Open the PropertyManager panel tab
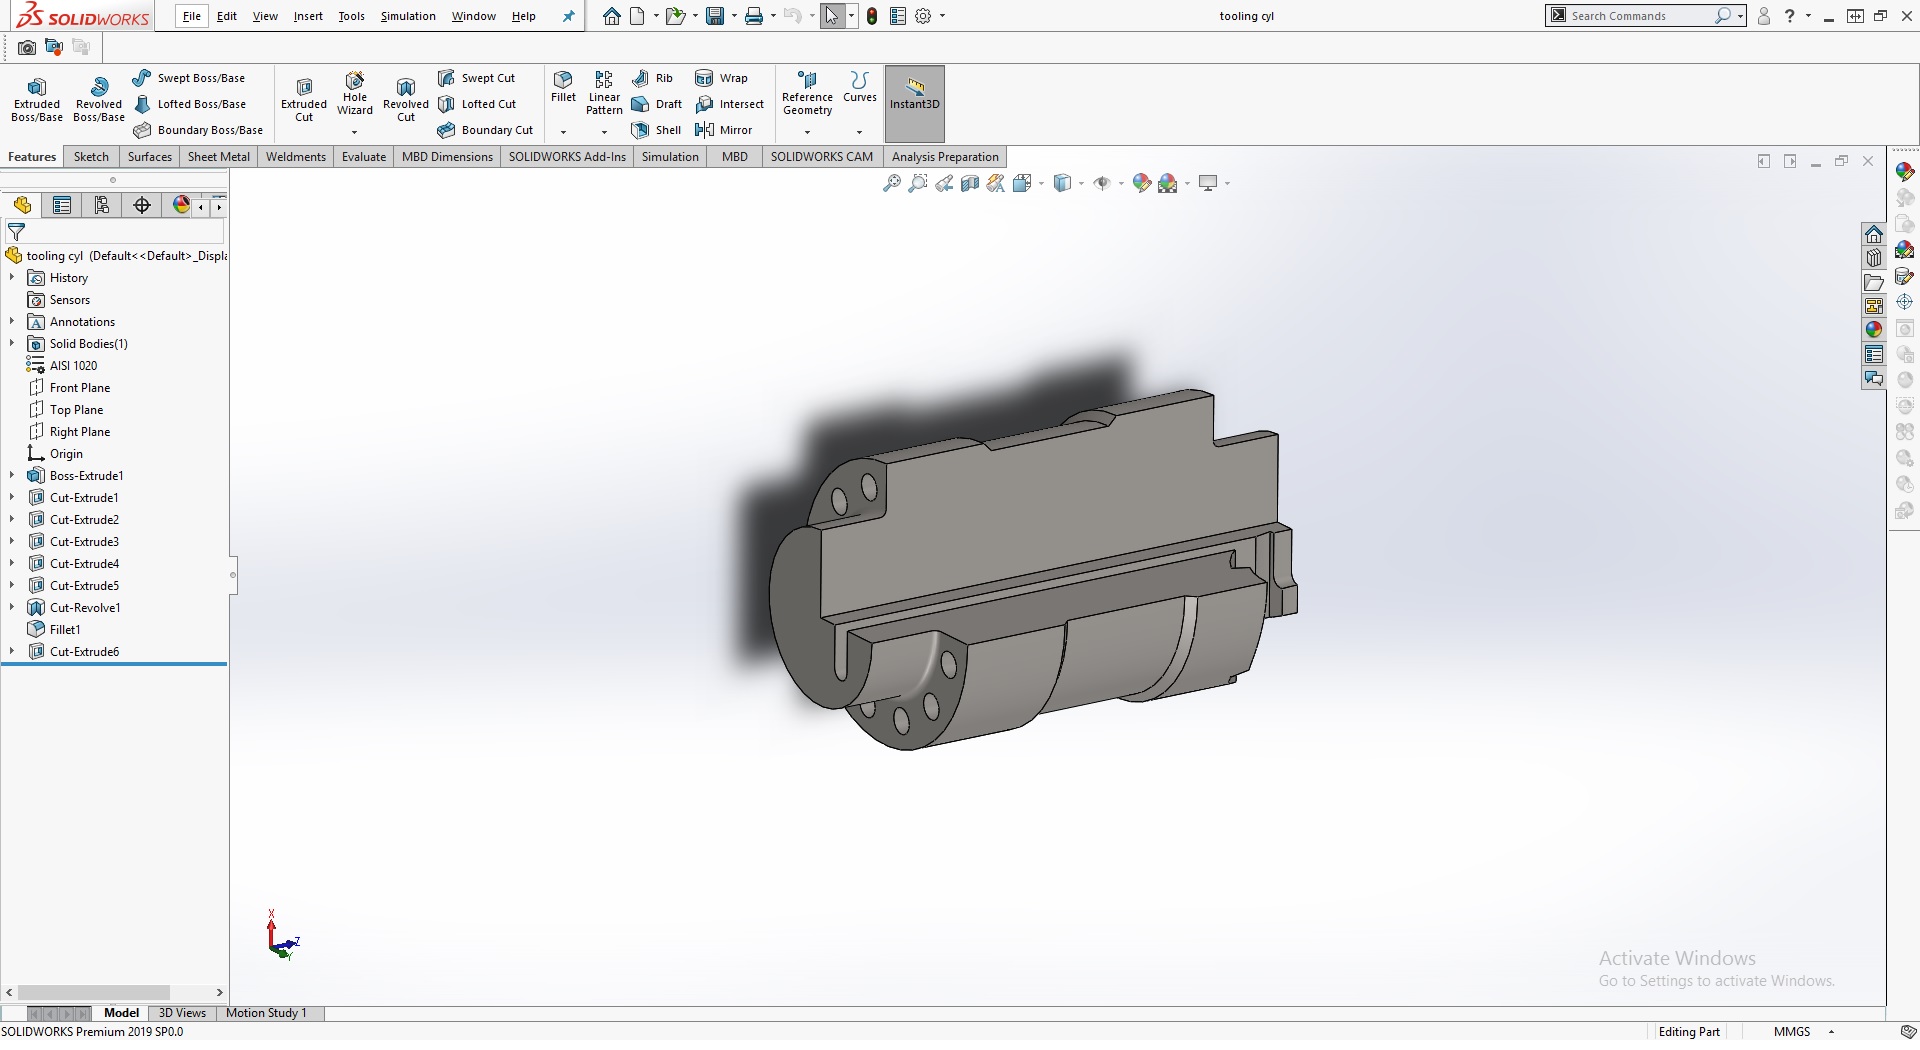This screenshot has height=1050, width=1920. (62, 205)
